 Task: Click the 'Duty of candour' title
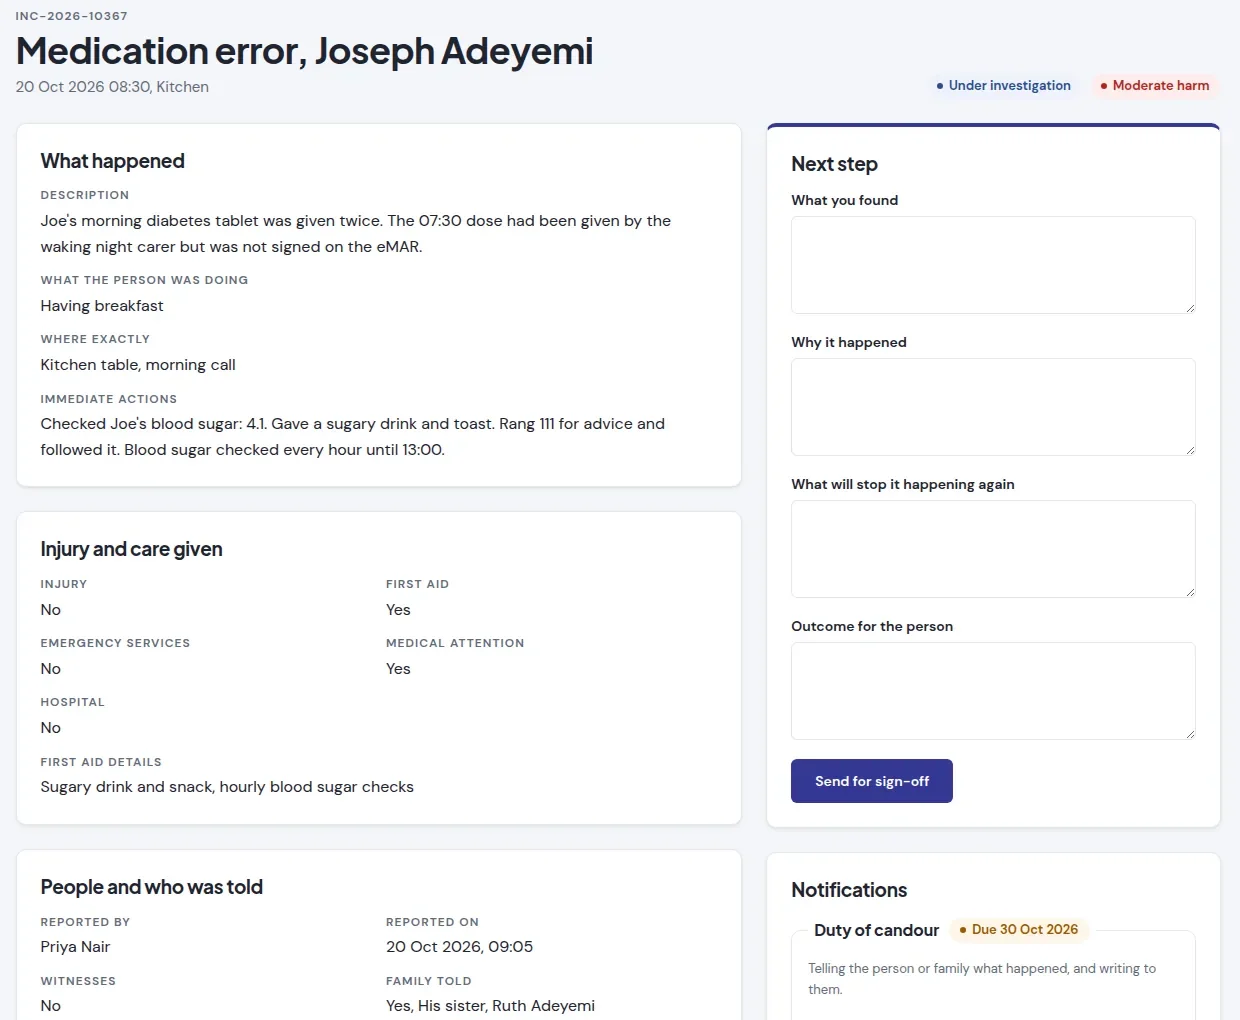coord(877,930)
